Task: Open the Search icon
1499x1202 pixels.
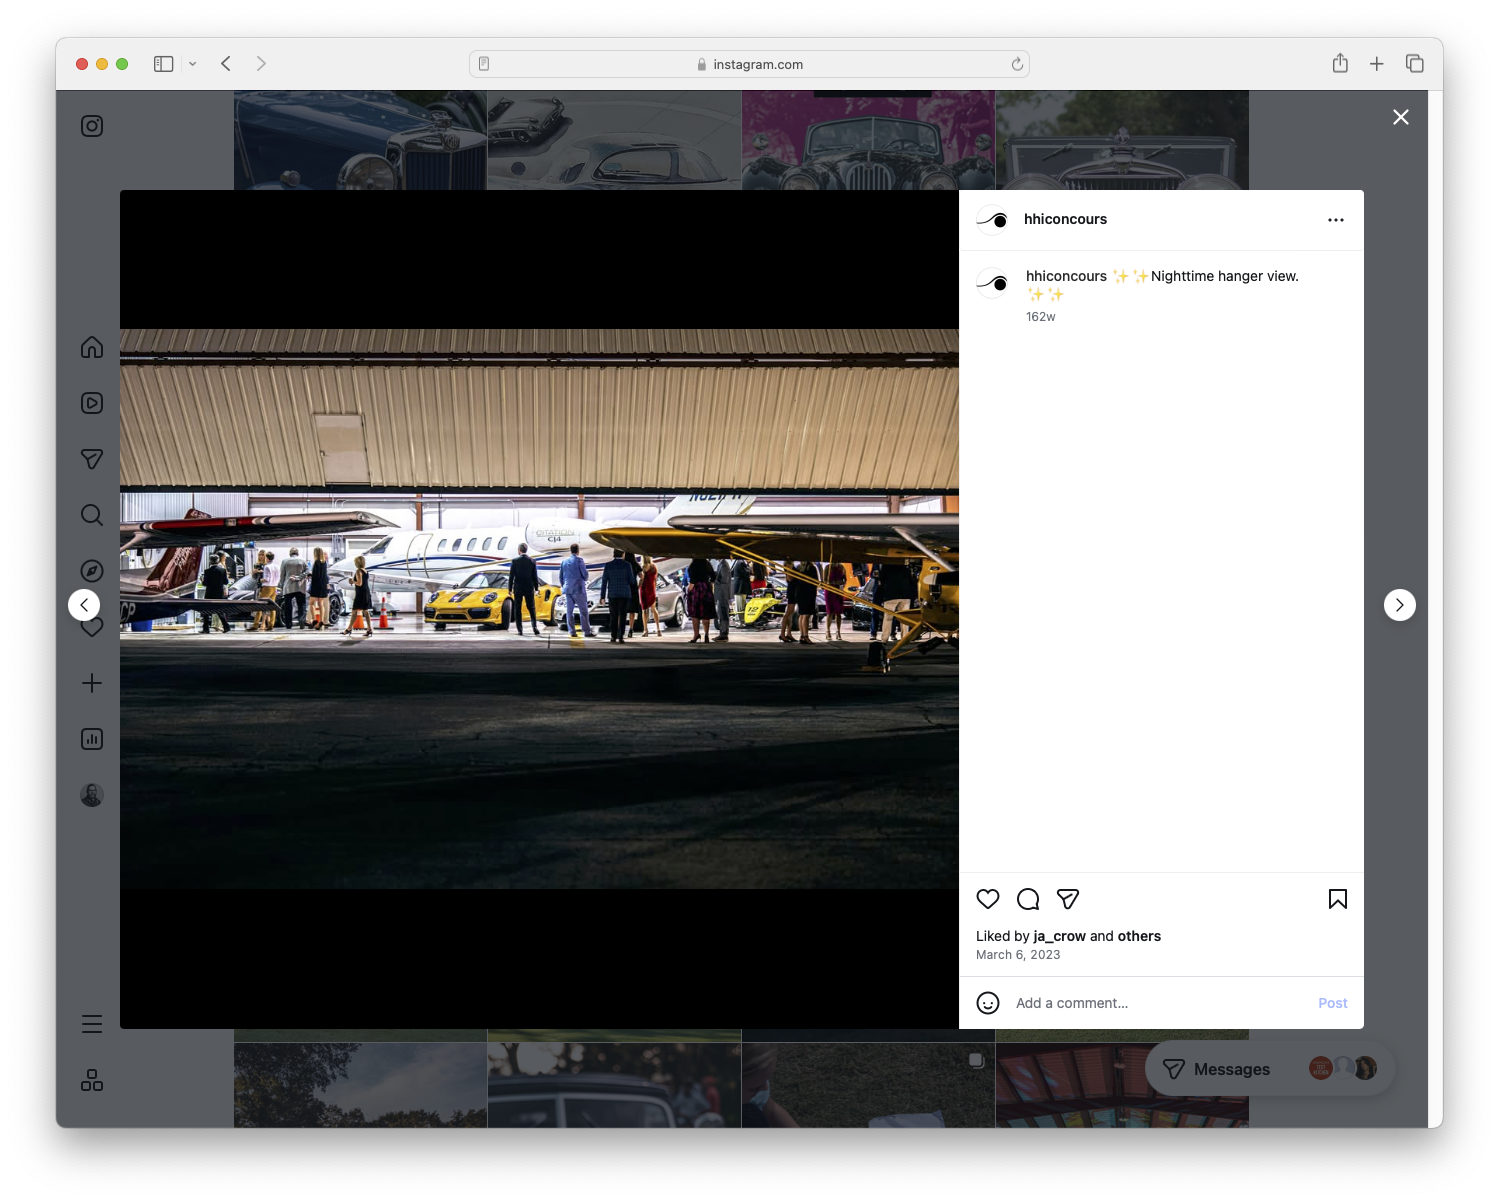Action: tap(91, 515)
